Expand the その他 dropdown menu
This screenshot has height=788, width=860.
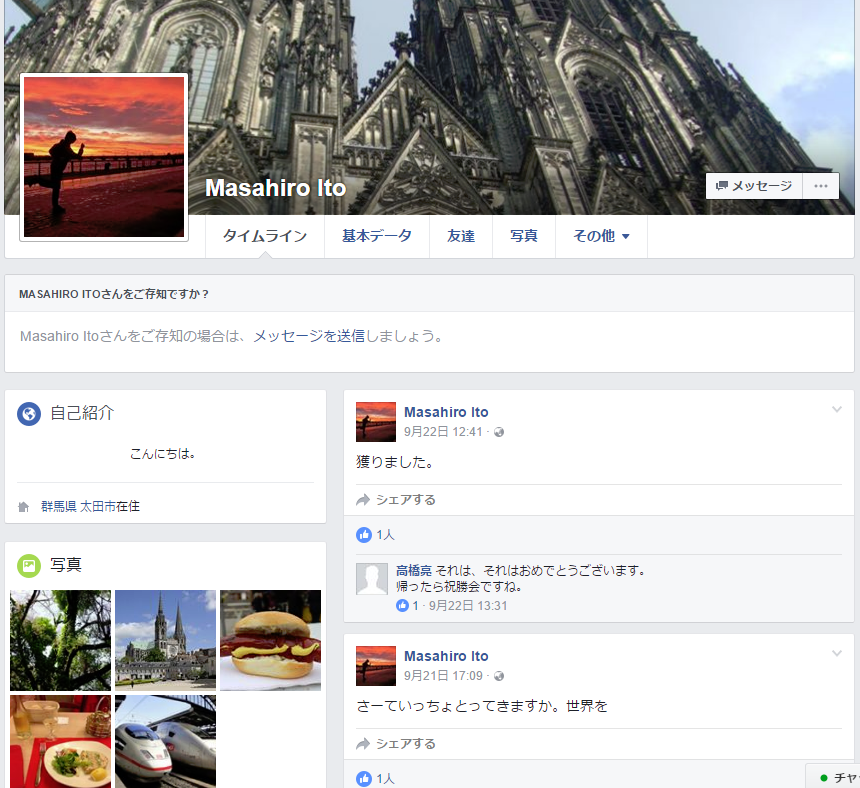601,236
